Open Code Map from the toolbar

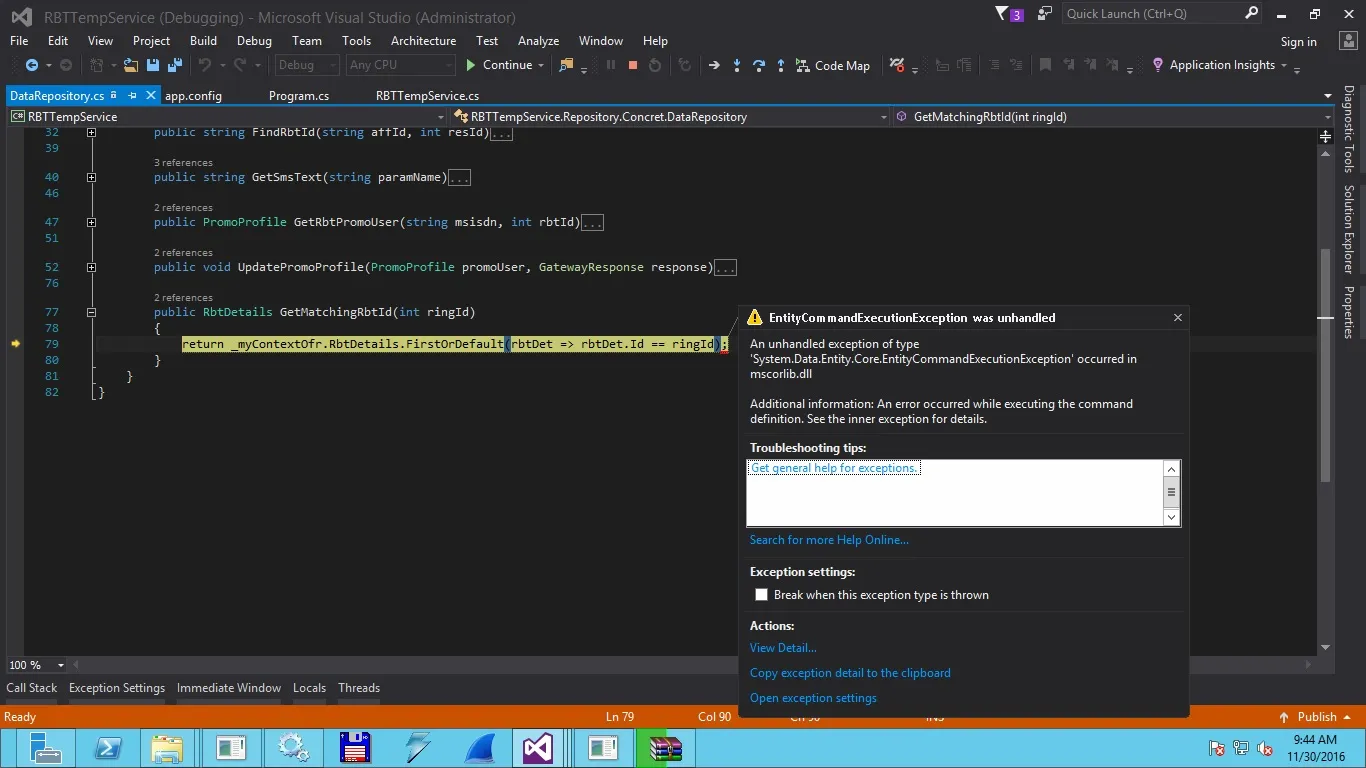click(832, 65)
